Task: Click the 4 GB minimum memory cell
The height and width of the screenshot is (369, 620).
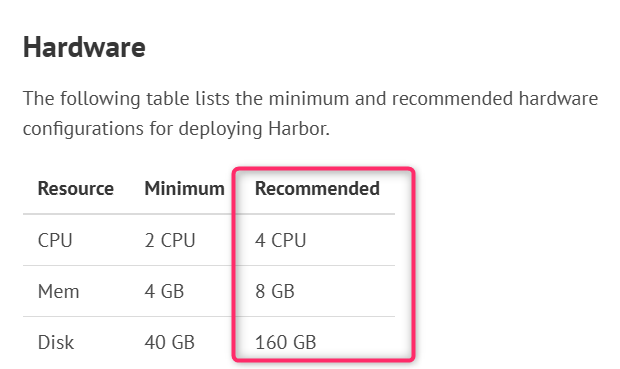Action: point(164,291)
